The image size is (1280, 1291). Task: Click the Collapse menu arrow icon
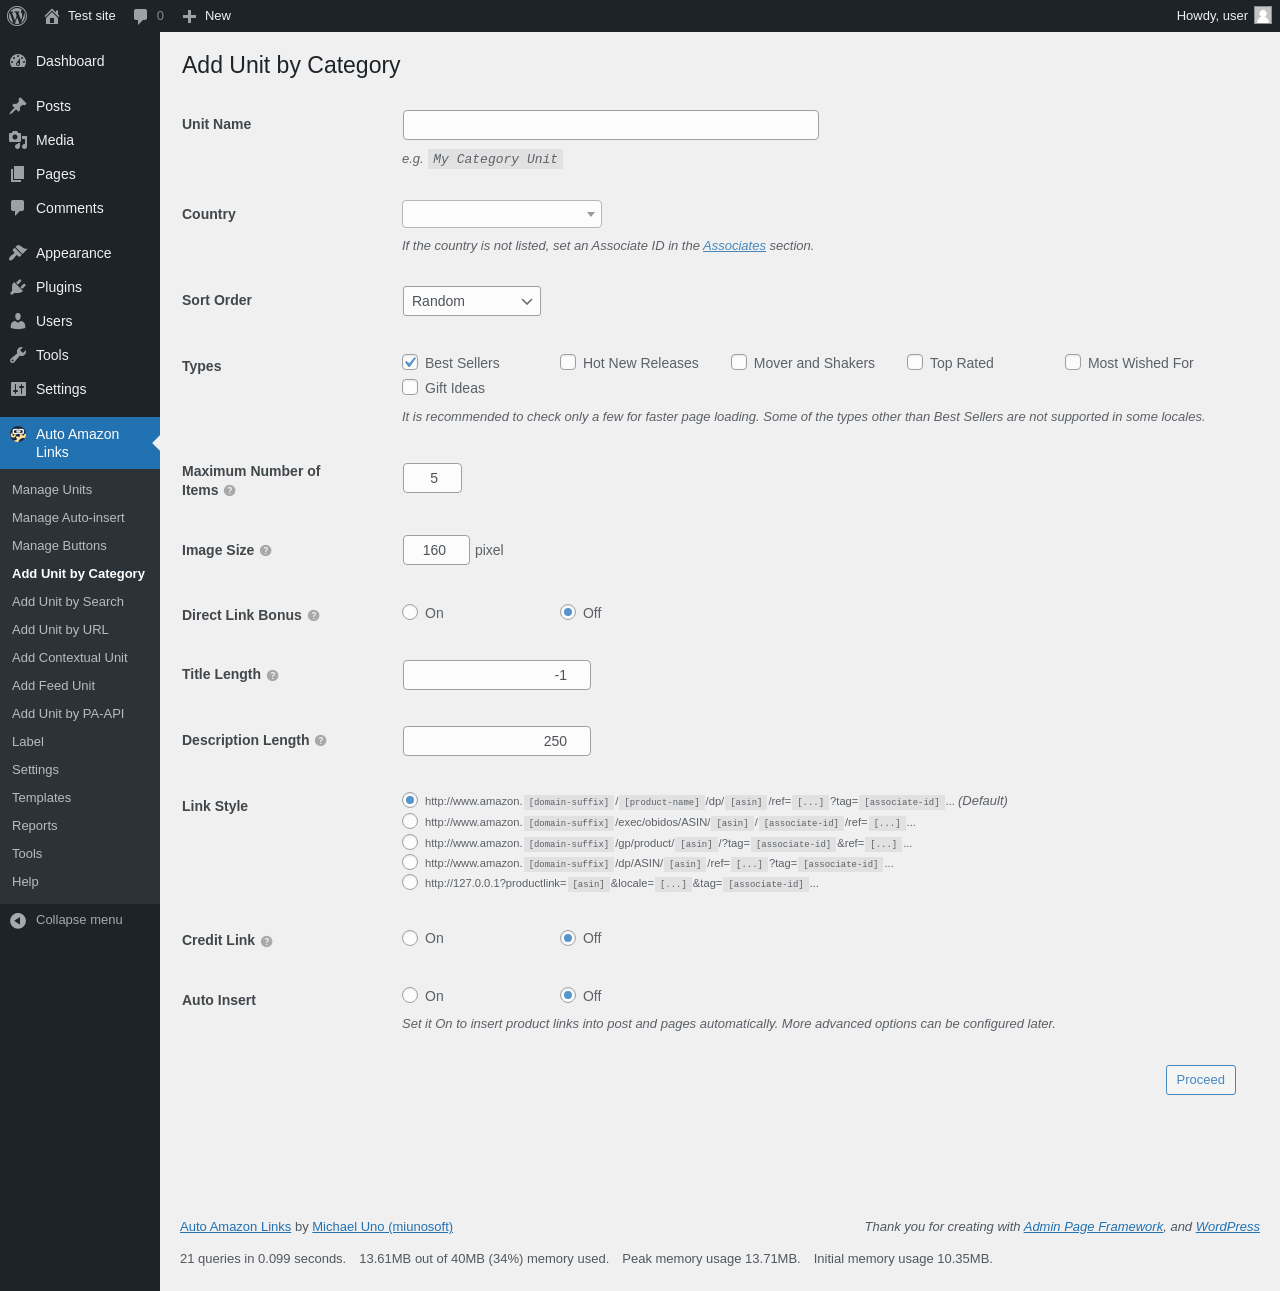pos(18,920)
